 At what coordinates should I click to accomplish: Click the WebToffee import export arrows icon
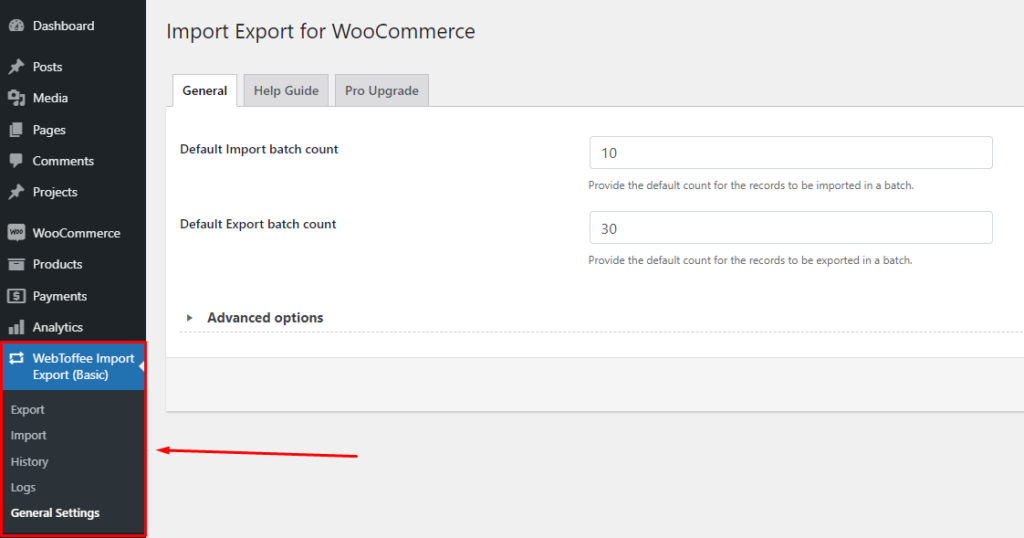[16, 358]
